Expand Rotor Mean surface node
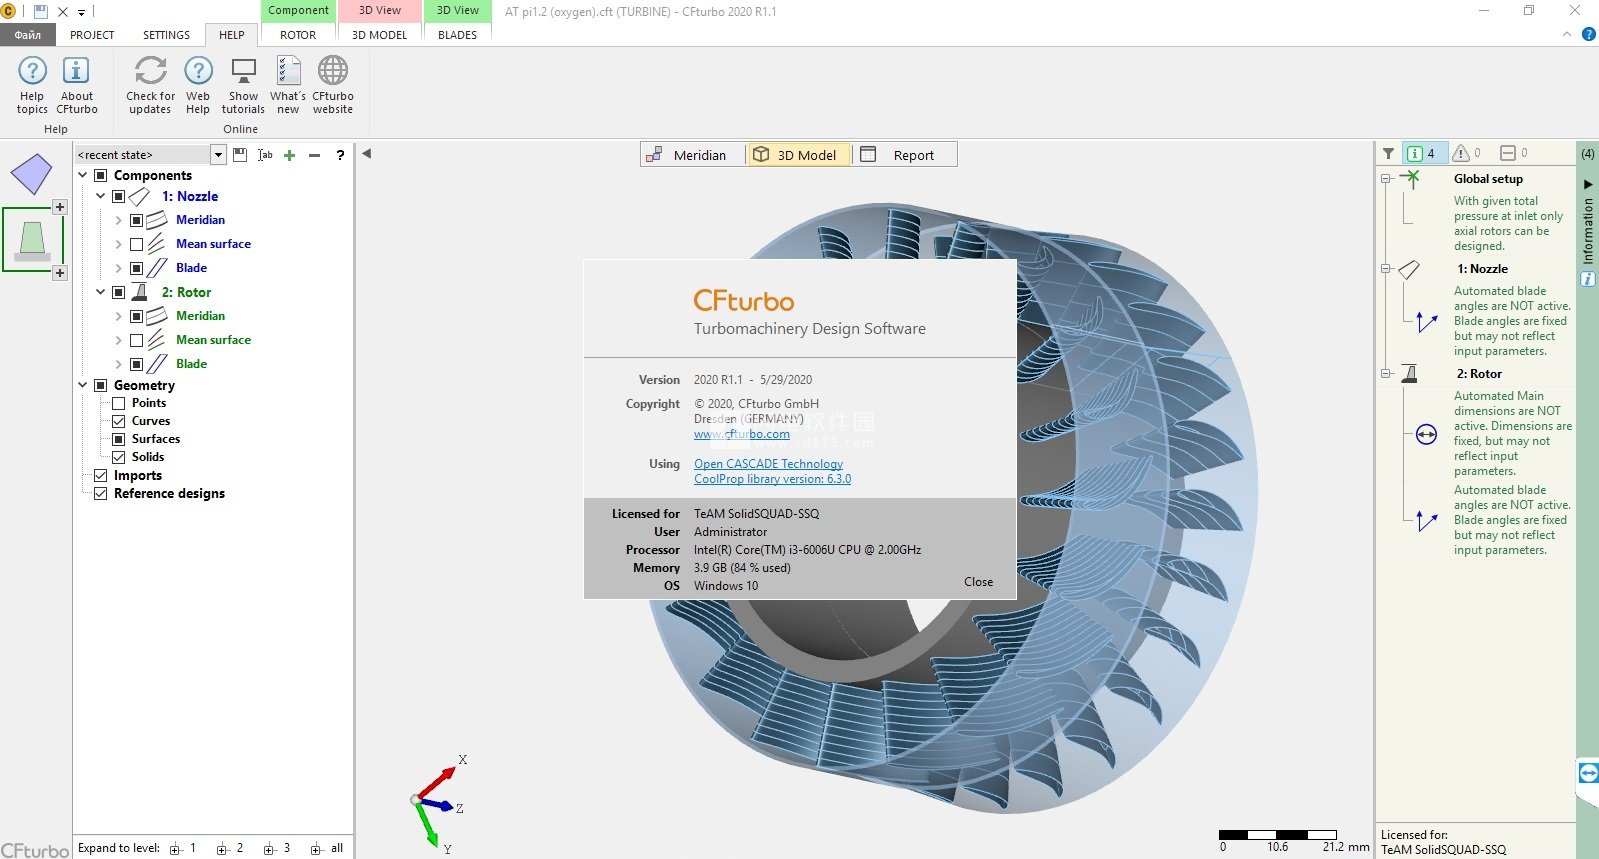Viewport: 1599px width, 859px height. (x=118, y=340)
